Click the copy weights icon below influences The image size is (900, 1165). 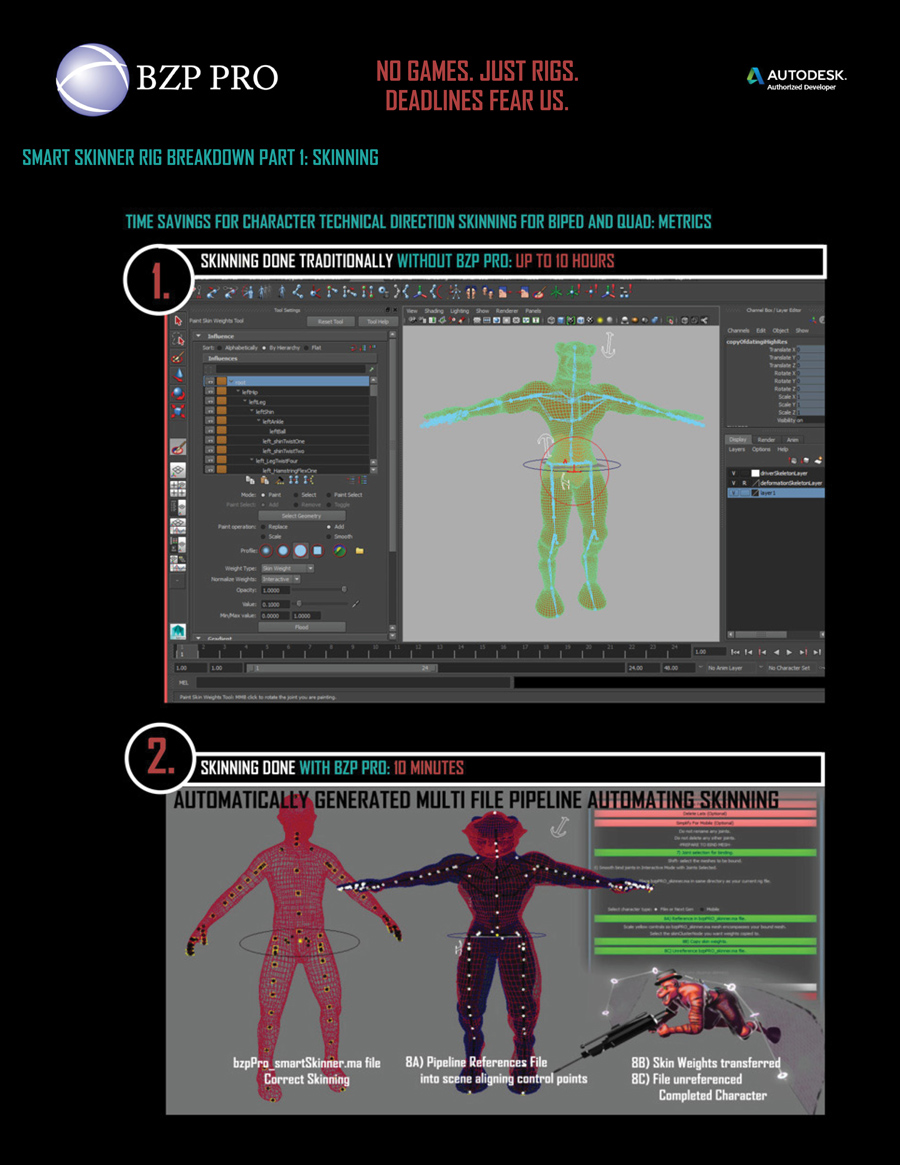pyautogui.click(x=250, y=481)
